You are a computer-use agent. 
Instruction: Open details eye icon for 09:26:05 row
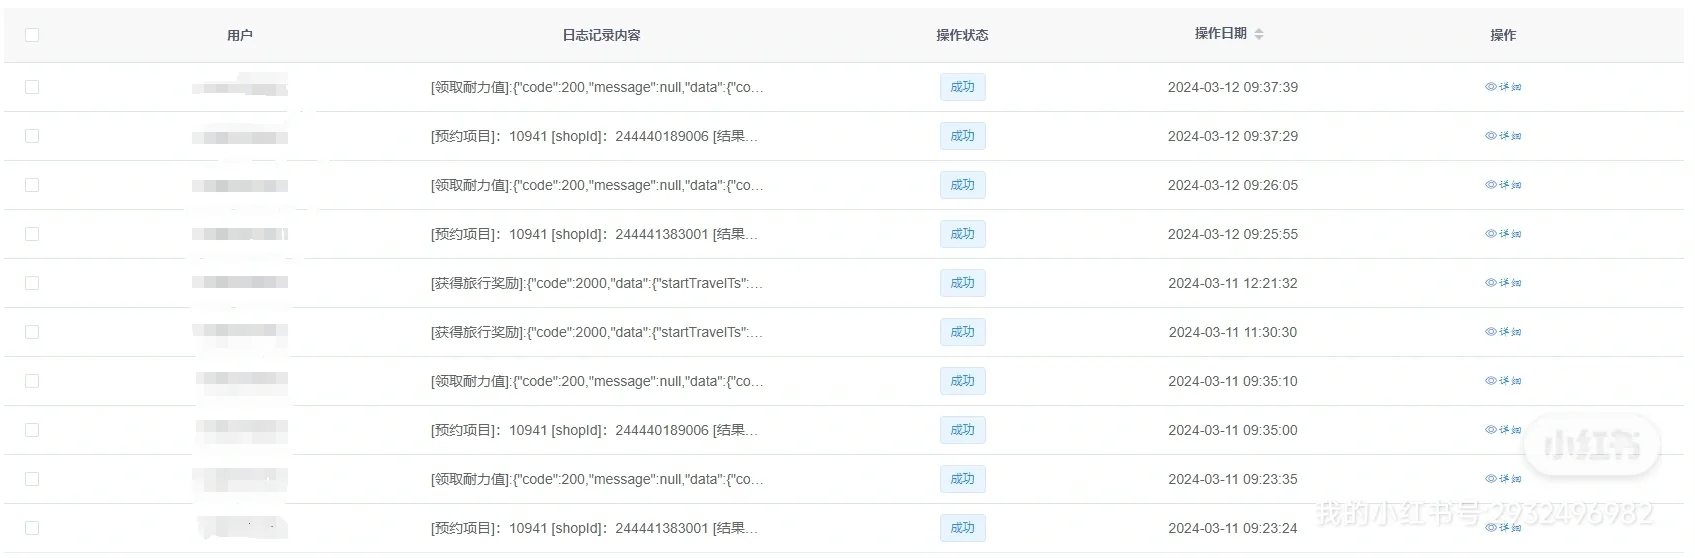tap(1491, 185)
